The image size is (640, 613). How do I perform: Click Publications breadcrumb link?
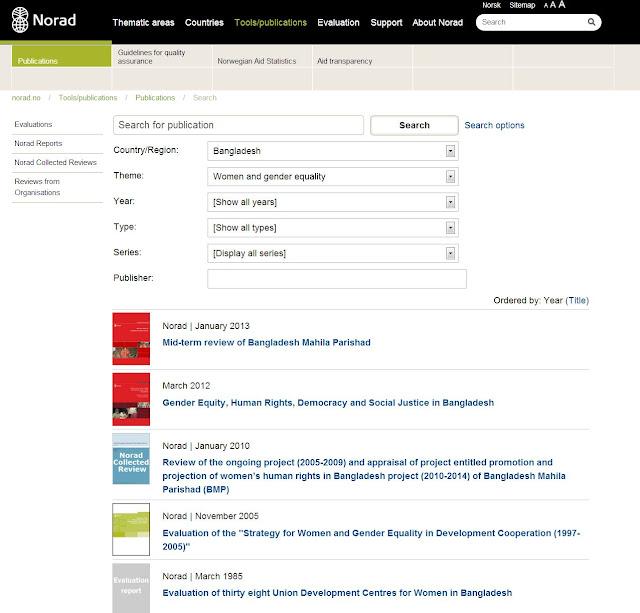click(x=155, y=98)
